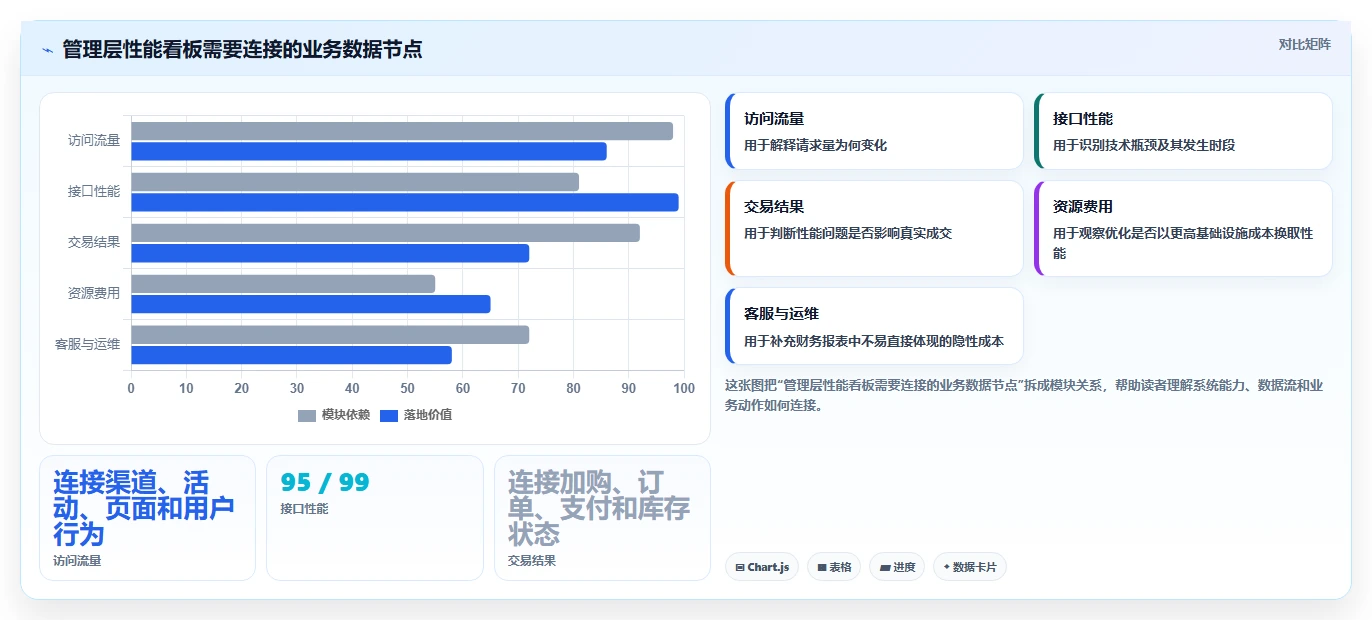Click the 数据卡片 tag chip
1372x620 pixels.
[x=969, y=567]
